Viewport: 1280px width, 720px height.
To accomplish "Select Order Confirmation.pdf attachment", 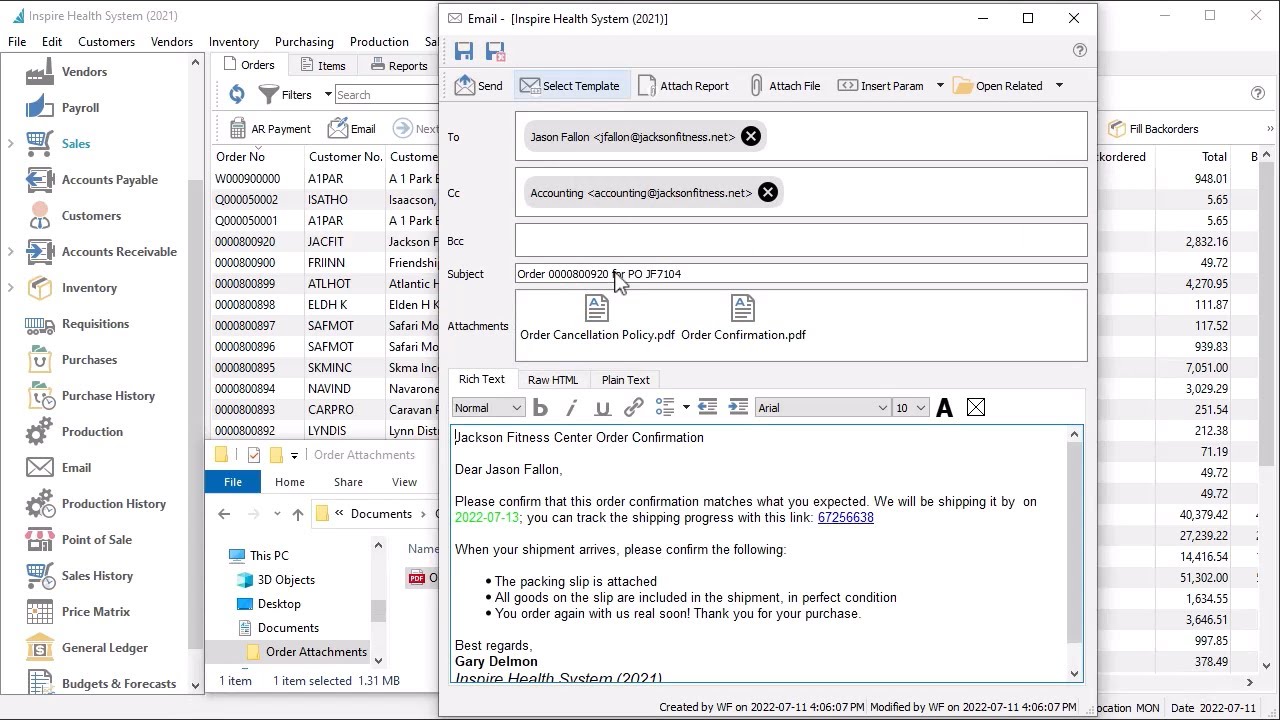I will [x=743, y=319].
